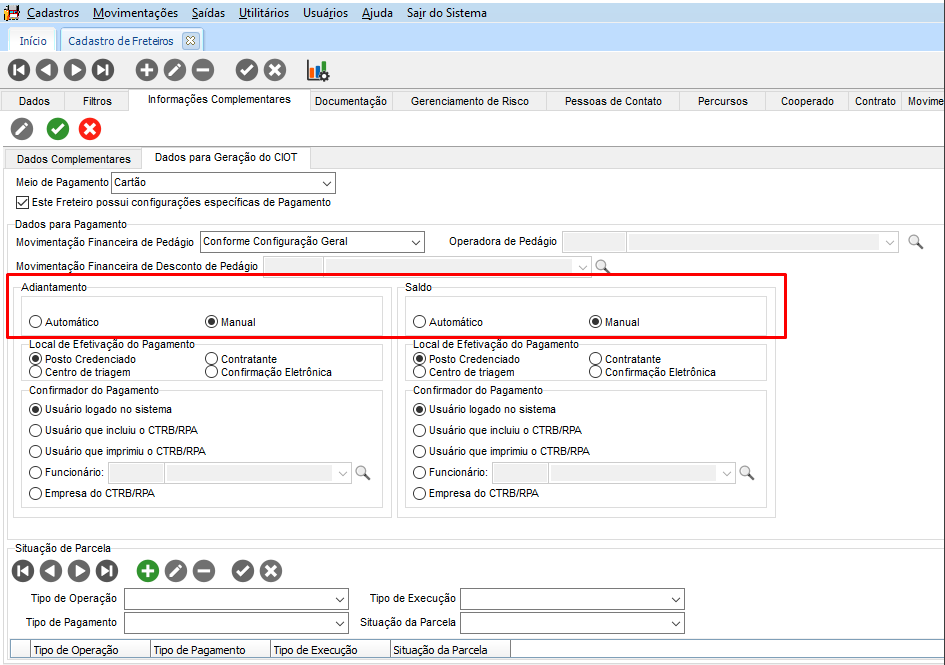Open the Movimentação Financeira de Pedágio dropdown

click(x=416, y=242)
